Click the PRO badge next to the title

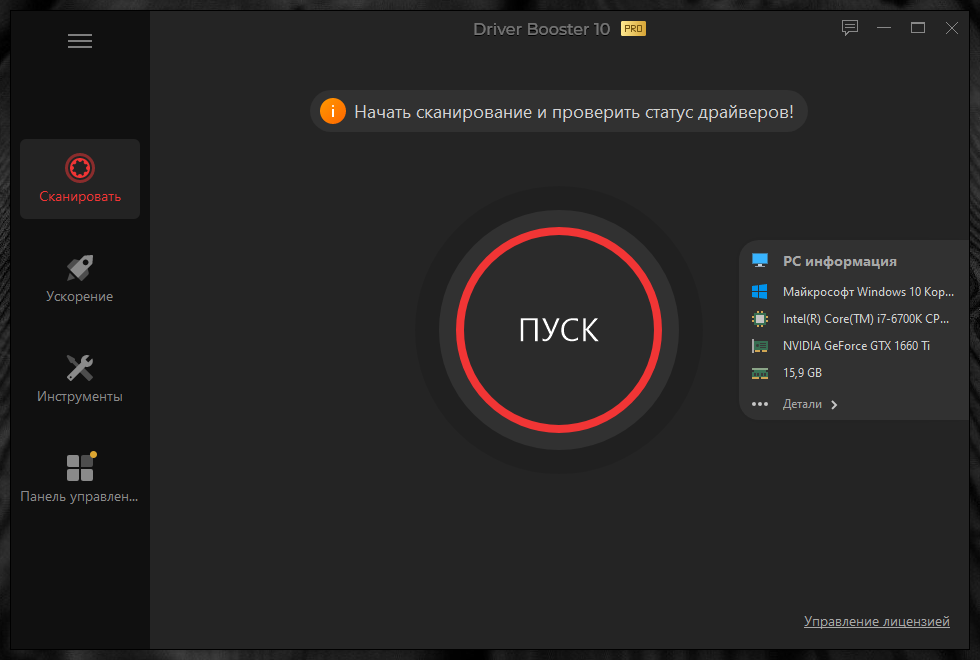pos(632,28)
